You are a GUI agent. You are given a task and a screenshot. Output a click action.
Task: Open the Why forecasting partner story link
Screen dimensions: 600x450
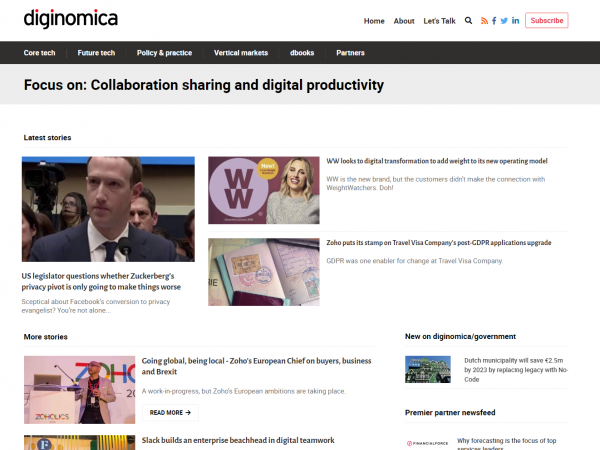[x=507, y=444]
